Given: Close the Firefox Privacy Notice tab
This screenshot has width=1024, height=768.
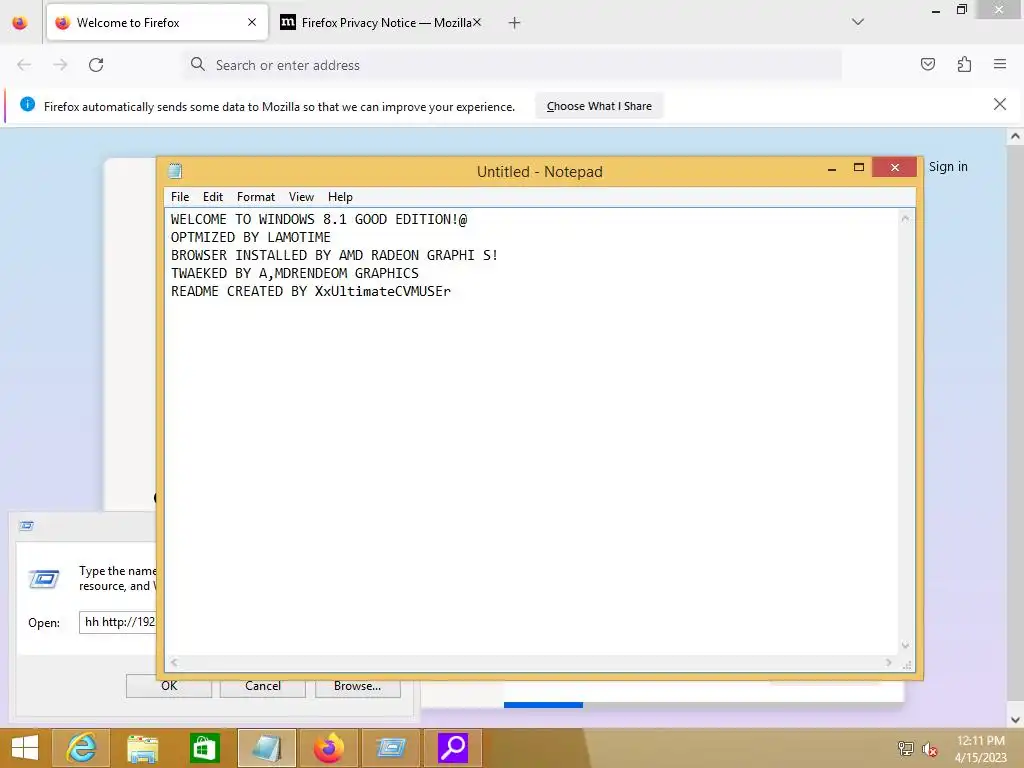Looking at the screenshot, I should (x=477, y=22).
